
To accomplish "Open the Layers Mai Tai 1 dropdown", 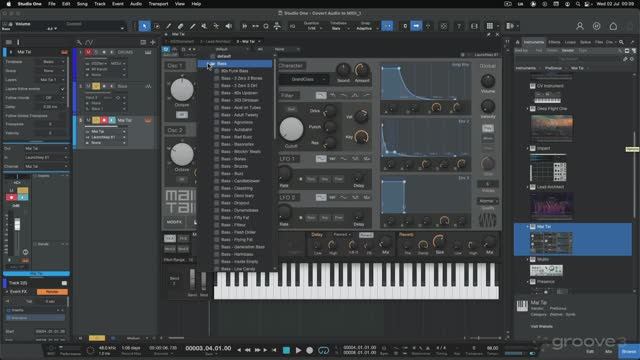I will tap(51, 80).
